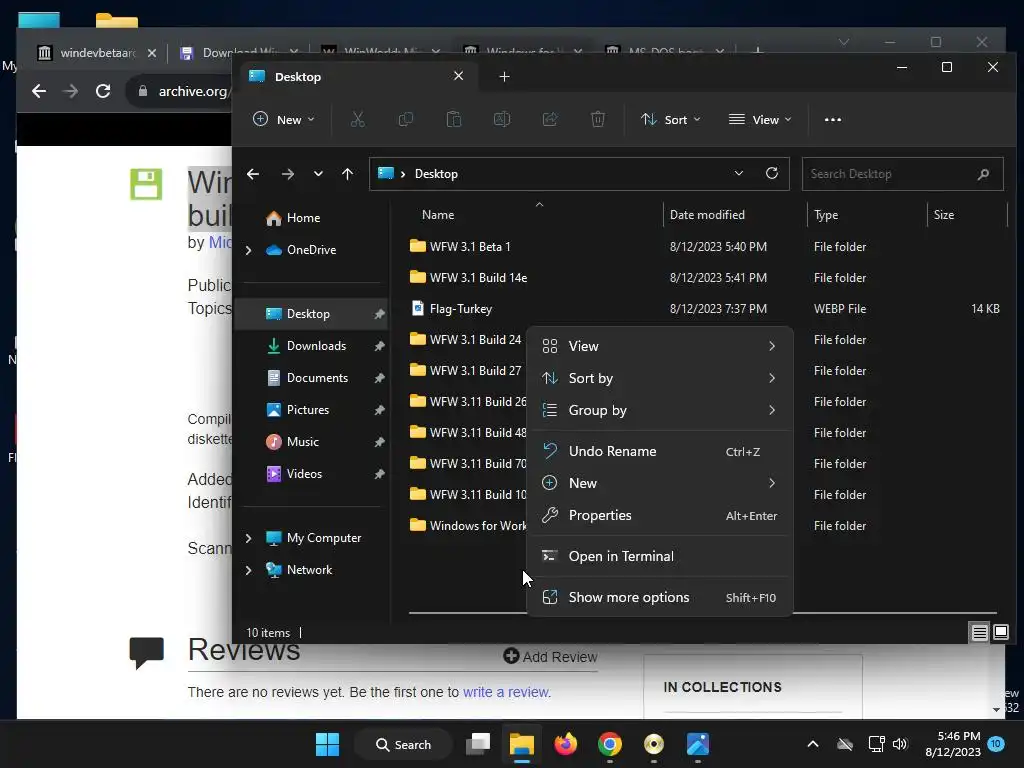Click the Type column header
The height and width of the screenshot is (768, 1024).
(x=825, y=215)
